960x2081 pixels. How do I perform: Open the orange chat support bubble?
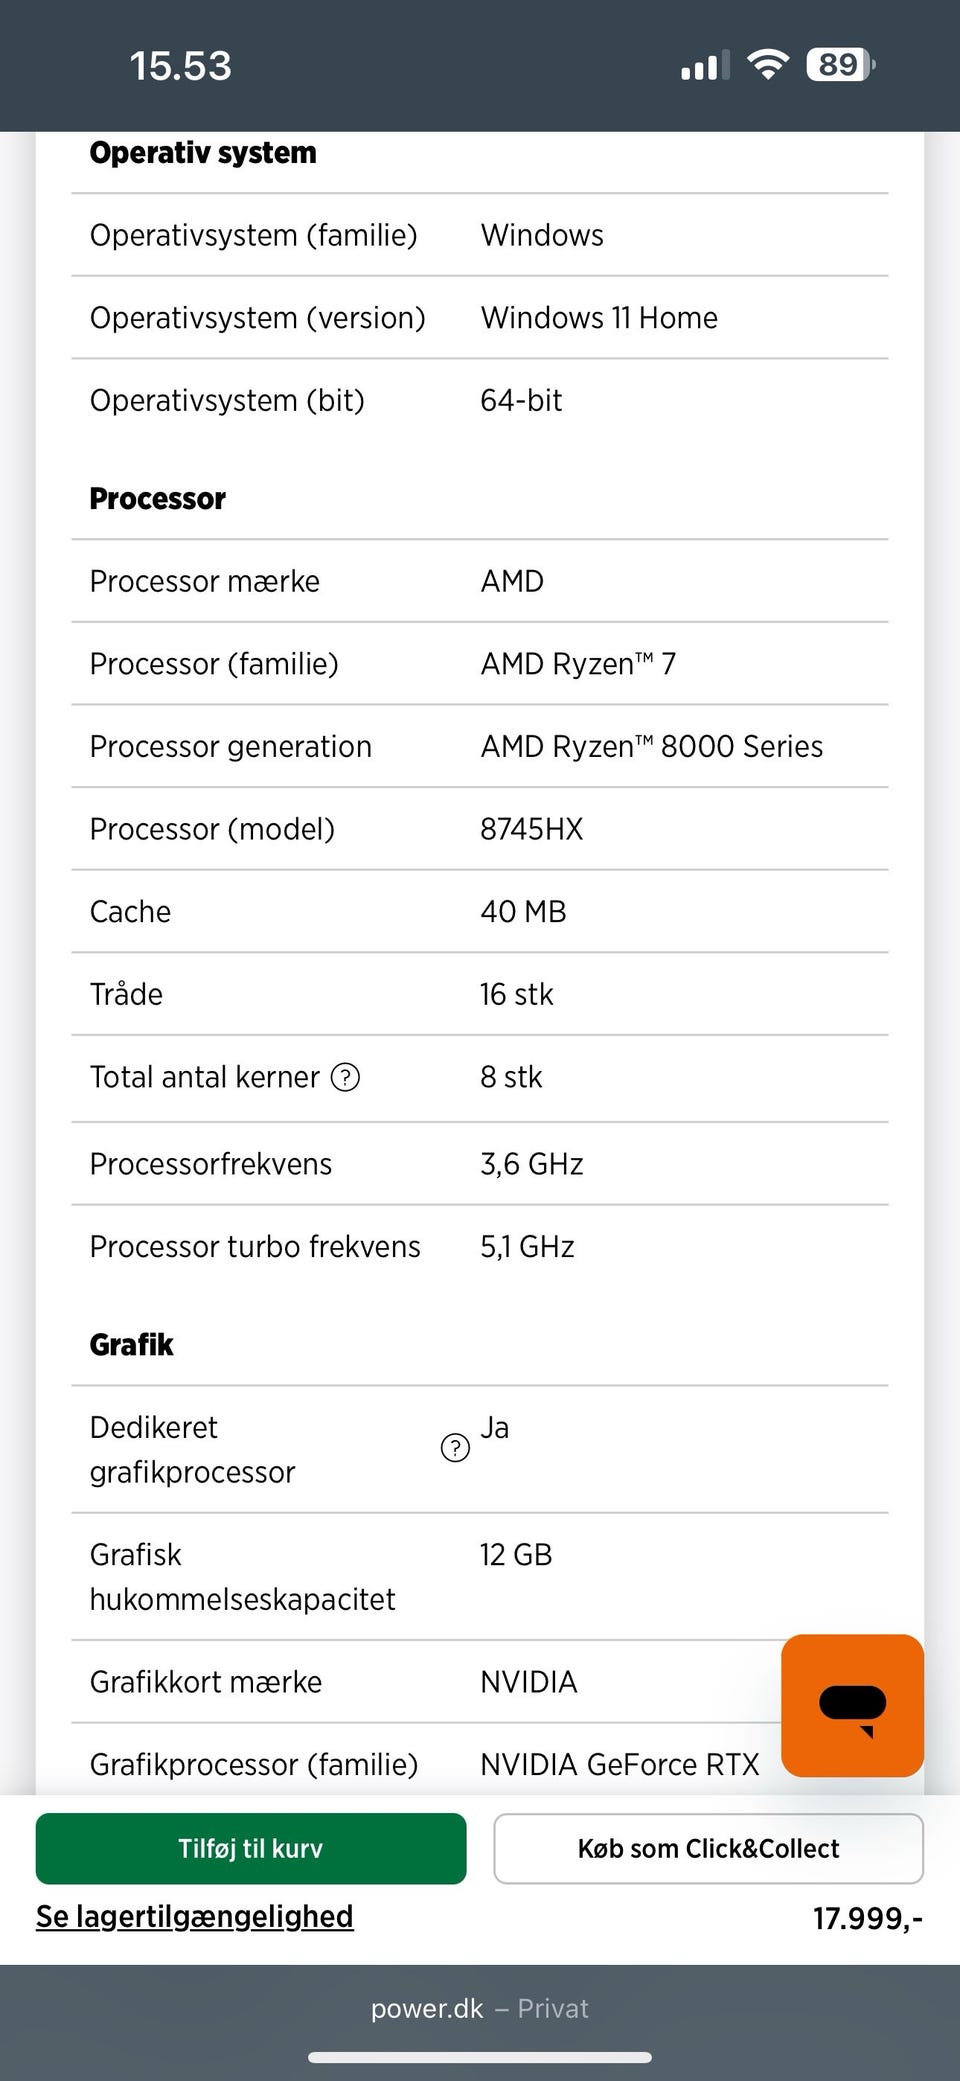(x=852, y=1705)
